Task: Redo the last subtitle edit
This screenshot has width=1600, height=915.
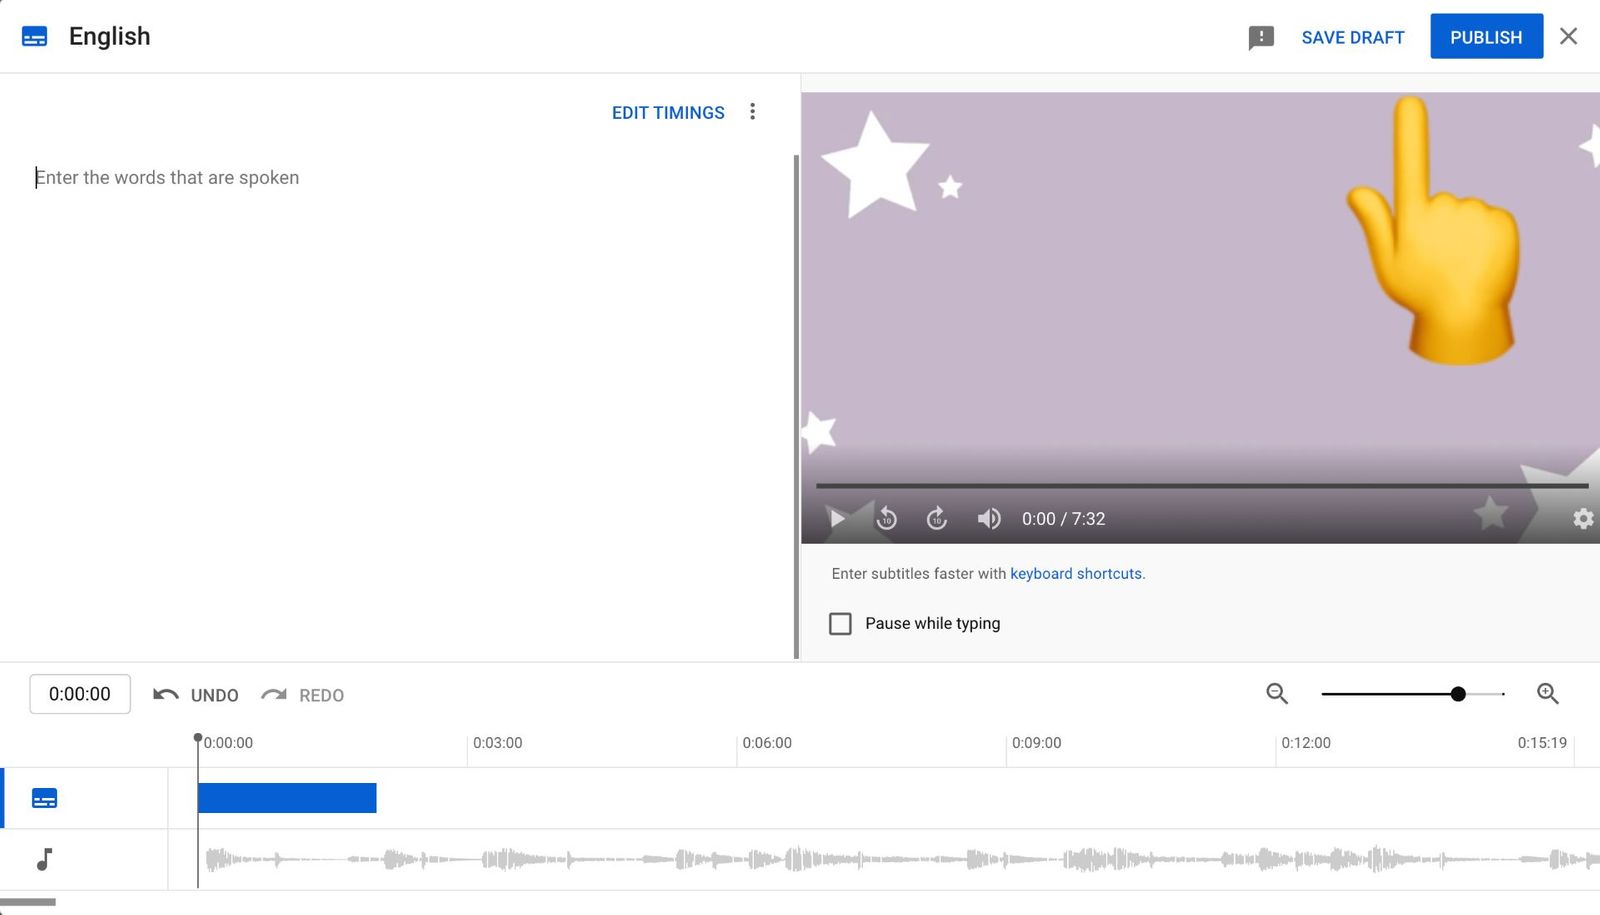Action: coord(302,695)
